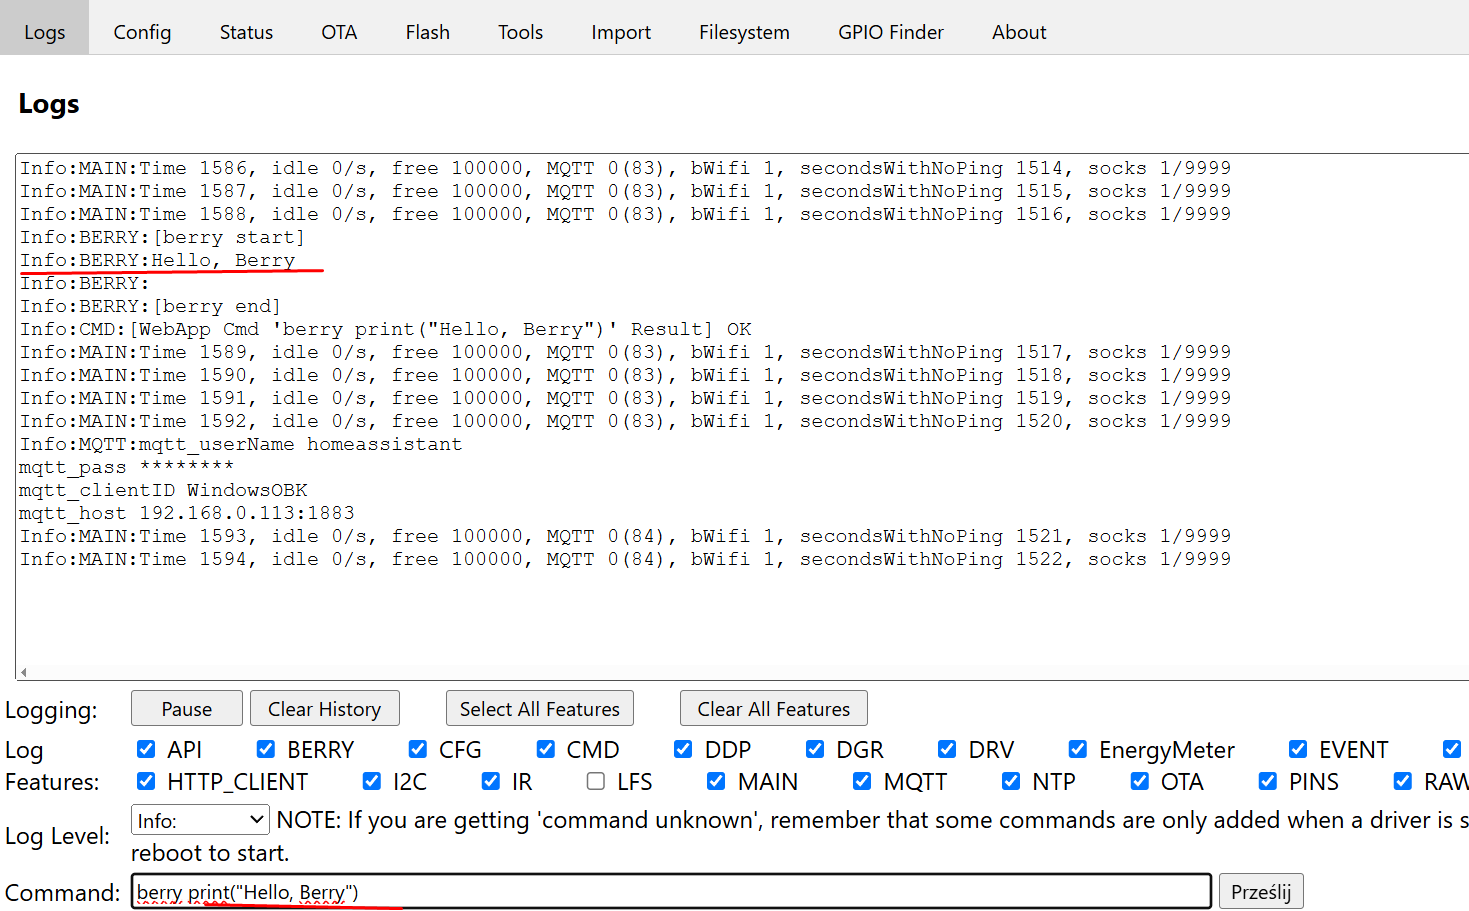Click the 'Info:BERRY:[berry end]' log line

[x=150, y=306]
